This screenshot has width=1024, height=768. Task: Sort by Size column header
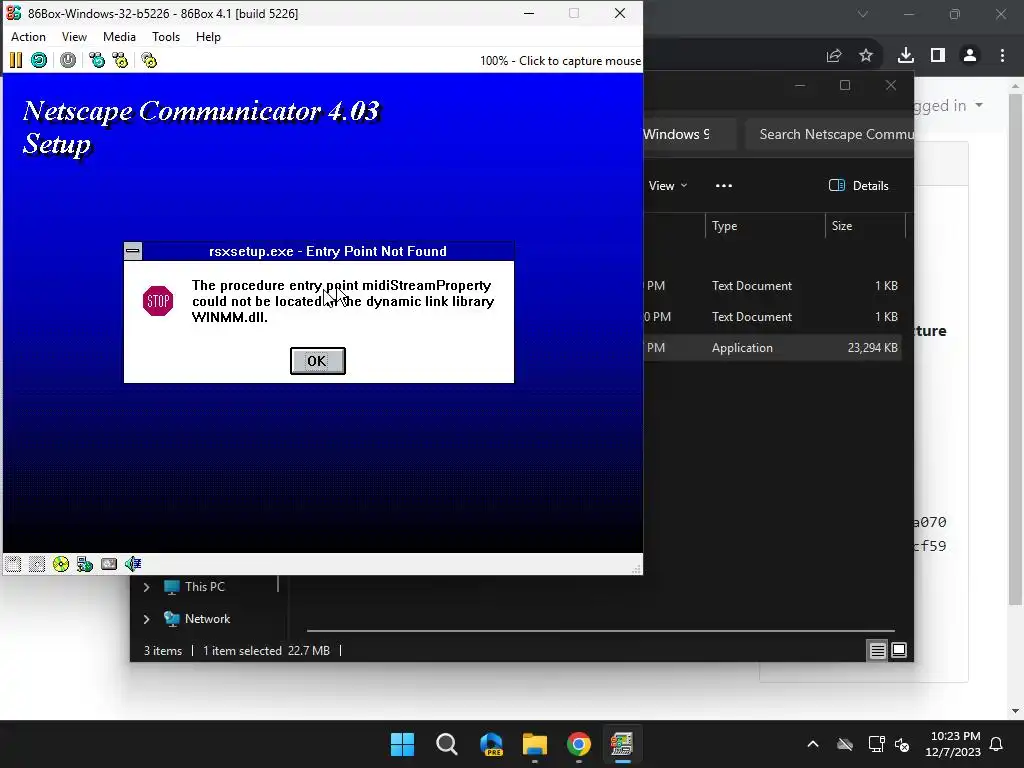865,226
